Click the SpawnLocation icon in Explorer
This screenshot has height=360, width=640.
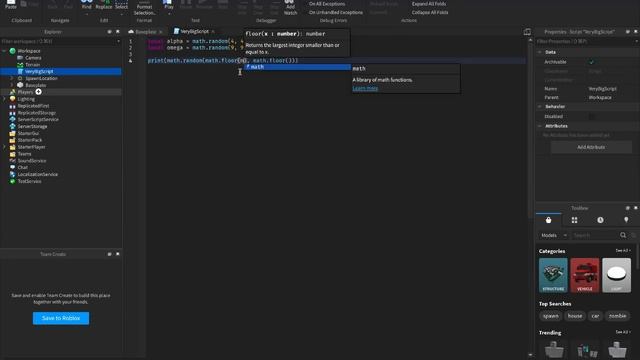point(20,78)
